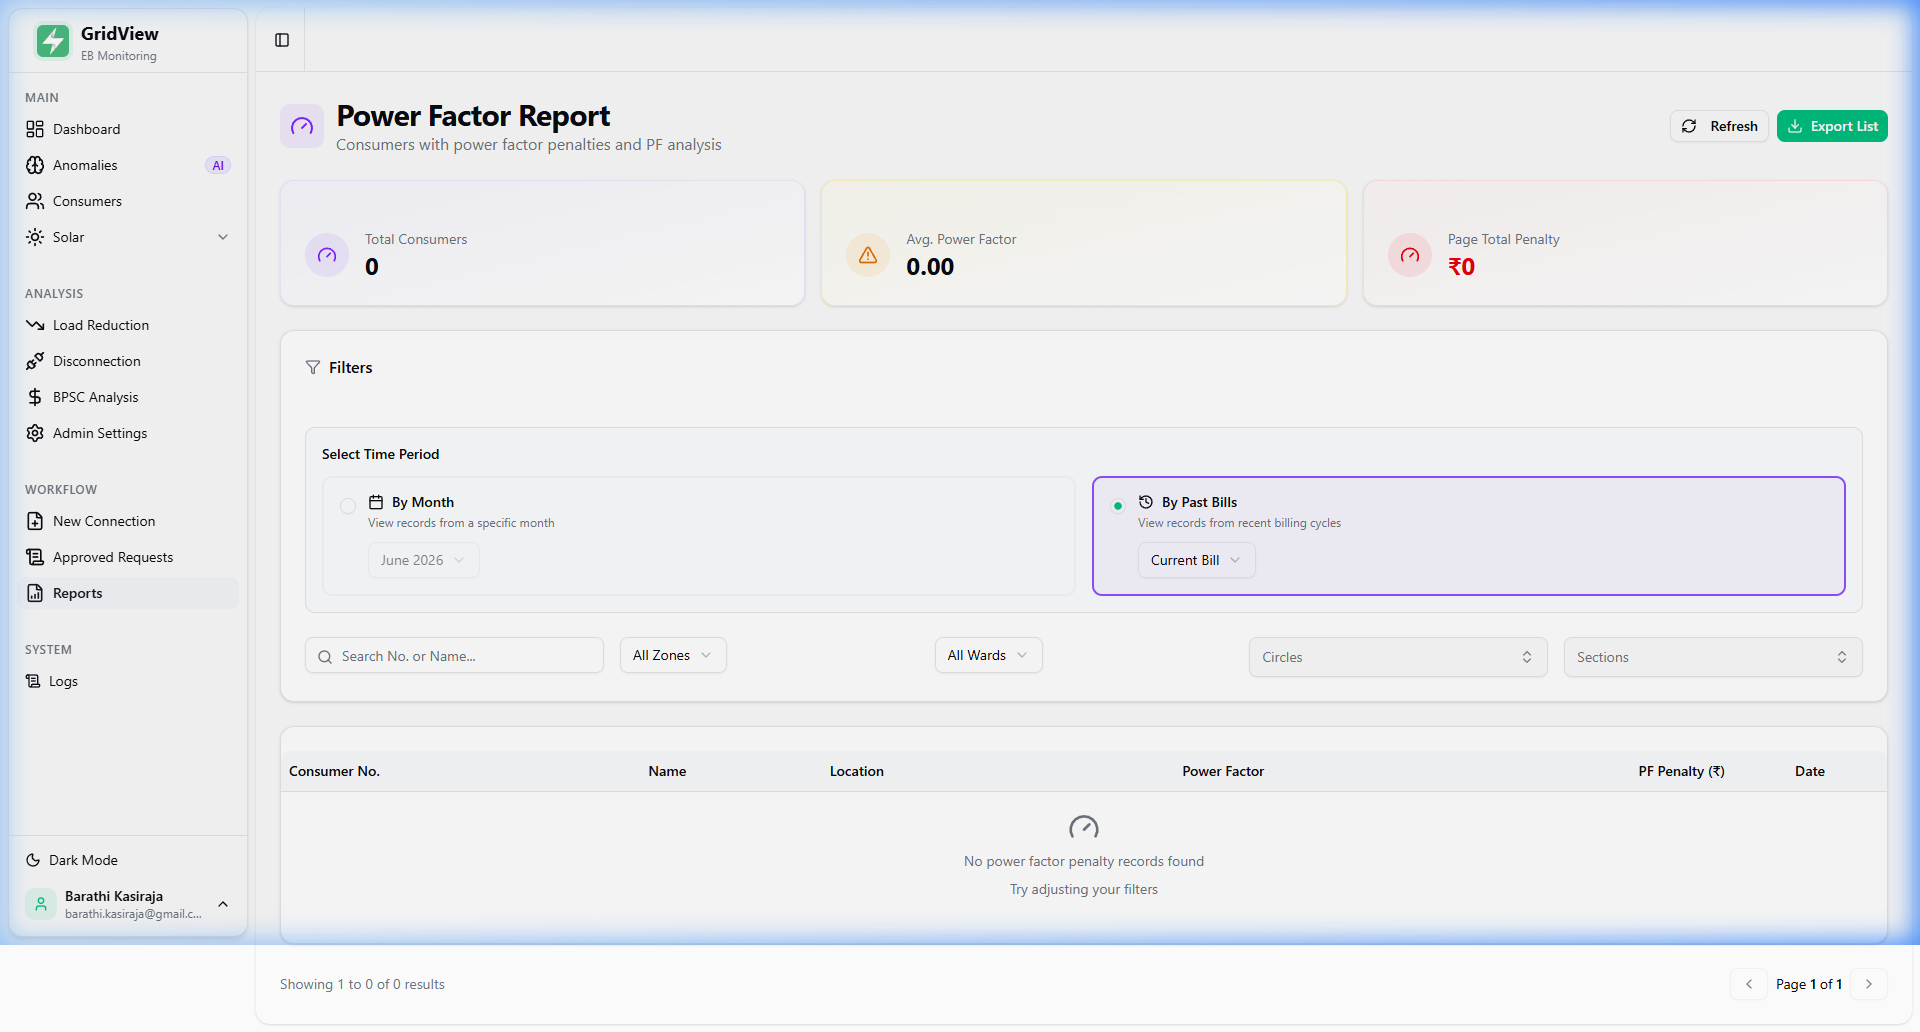This screenshot has width=1920, height=1032.
Task: Click the "Page 1 of 1" indicator
Action: (1809, 984)
